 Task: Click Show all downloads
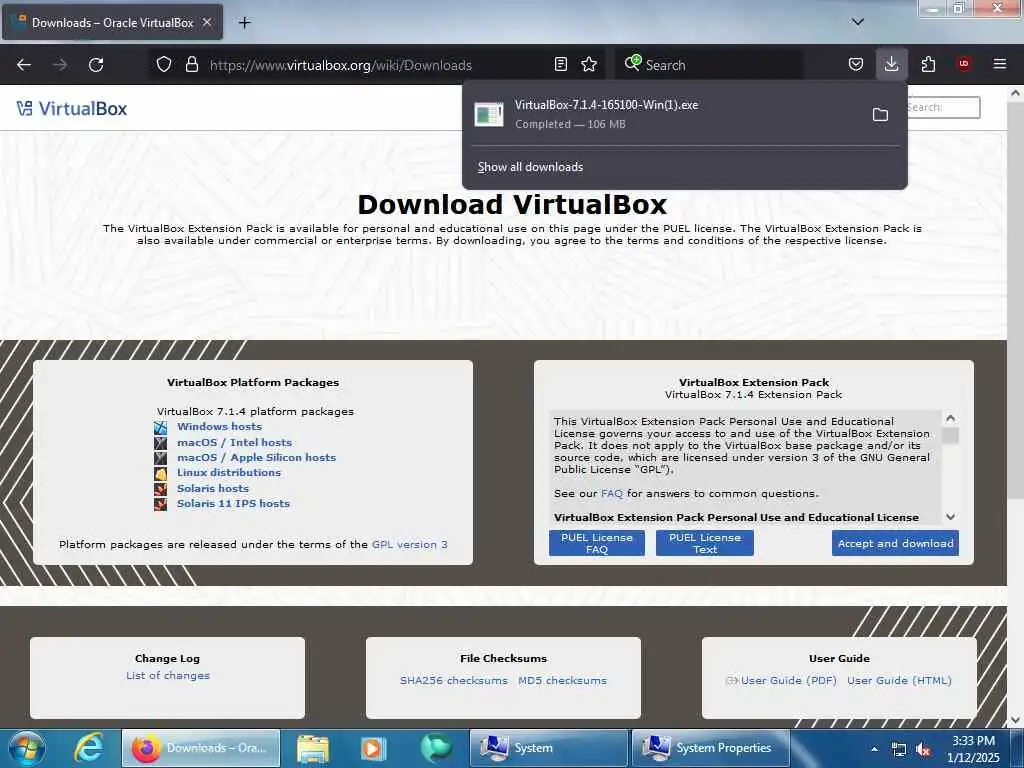[x=530, y=167]
